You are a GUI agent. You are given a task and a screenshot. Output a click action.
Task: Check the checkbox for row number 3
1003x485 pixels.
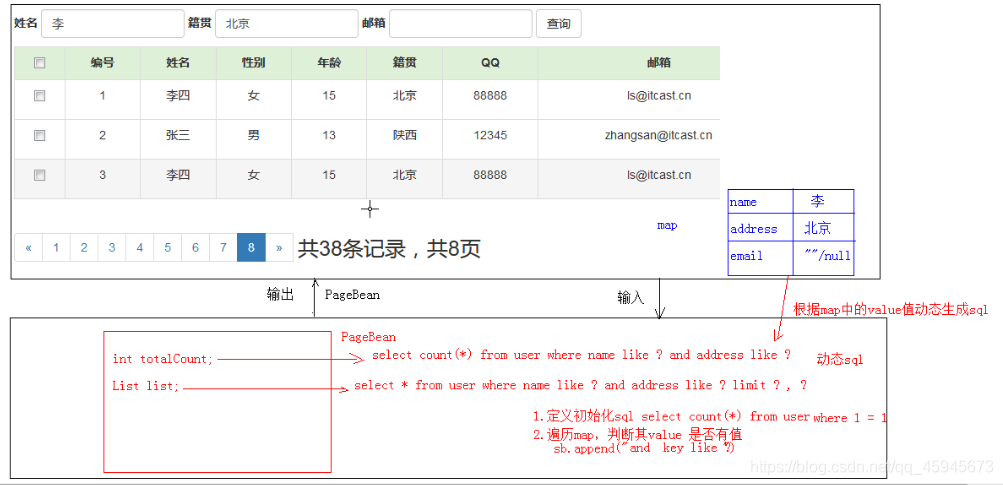(x=40, y=175)
